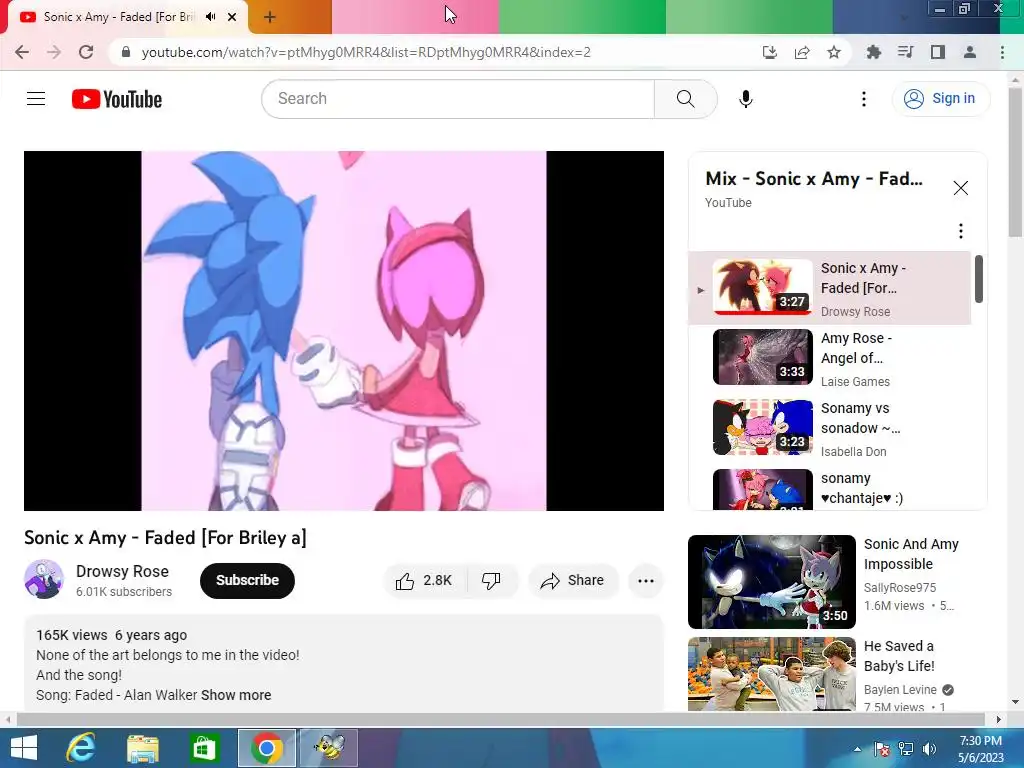Screen dimensions: 1024x768
Task: Subscribe to Drowsy Rose
Action: (x=248, y=580)
